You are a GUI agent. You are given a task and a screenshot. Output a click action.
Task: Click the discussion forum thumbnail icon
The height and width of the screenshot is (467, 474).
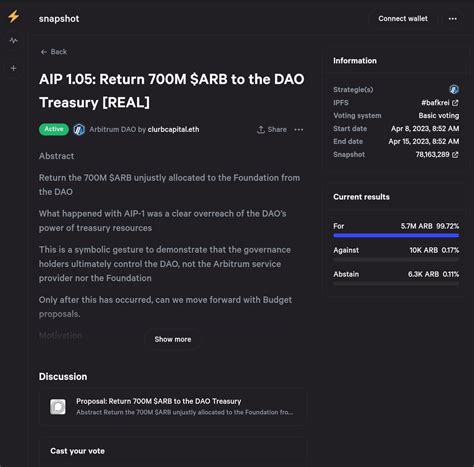pyautogui.click(x=58, y=407)
